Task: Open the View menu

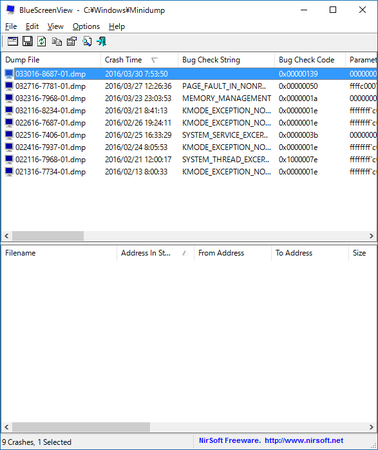Action: [55, 26]
